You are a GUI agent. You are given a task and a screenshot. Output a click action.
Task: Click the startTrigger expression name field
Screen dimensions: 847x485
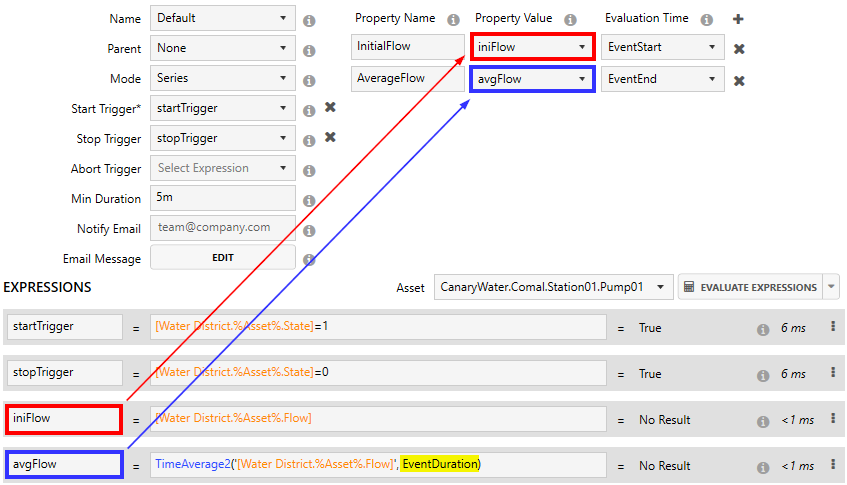pos(64,327)
